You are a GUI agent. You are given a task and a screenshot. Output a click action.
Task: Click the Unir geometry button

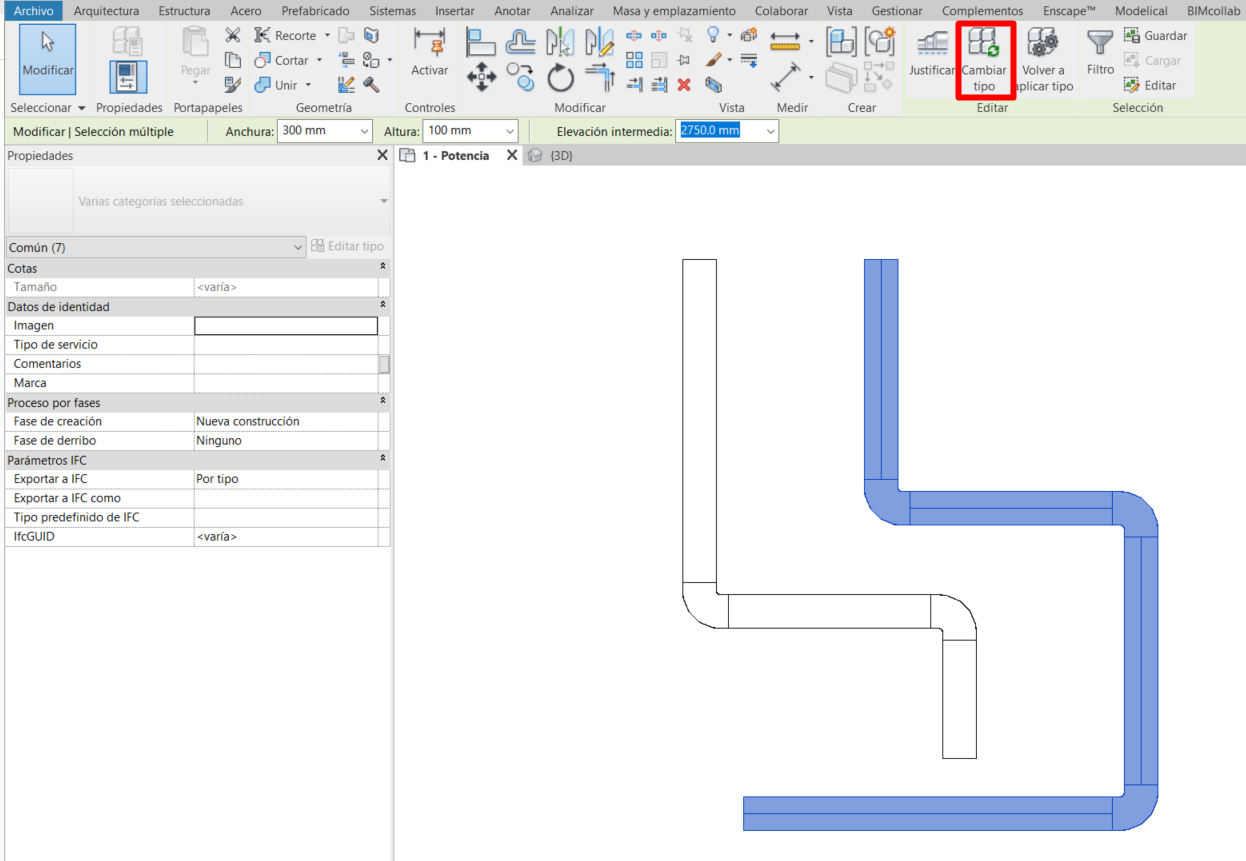click(275, 85)
